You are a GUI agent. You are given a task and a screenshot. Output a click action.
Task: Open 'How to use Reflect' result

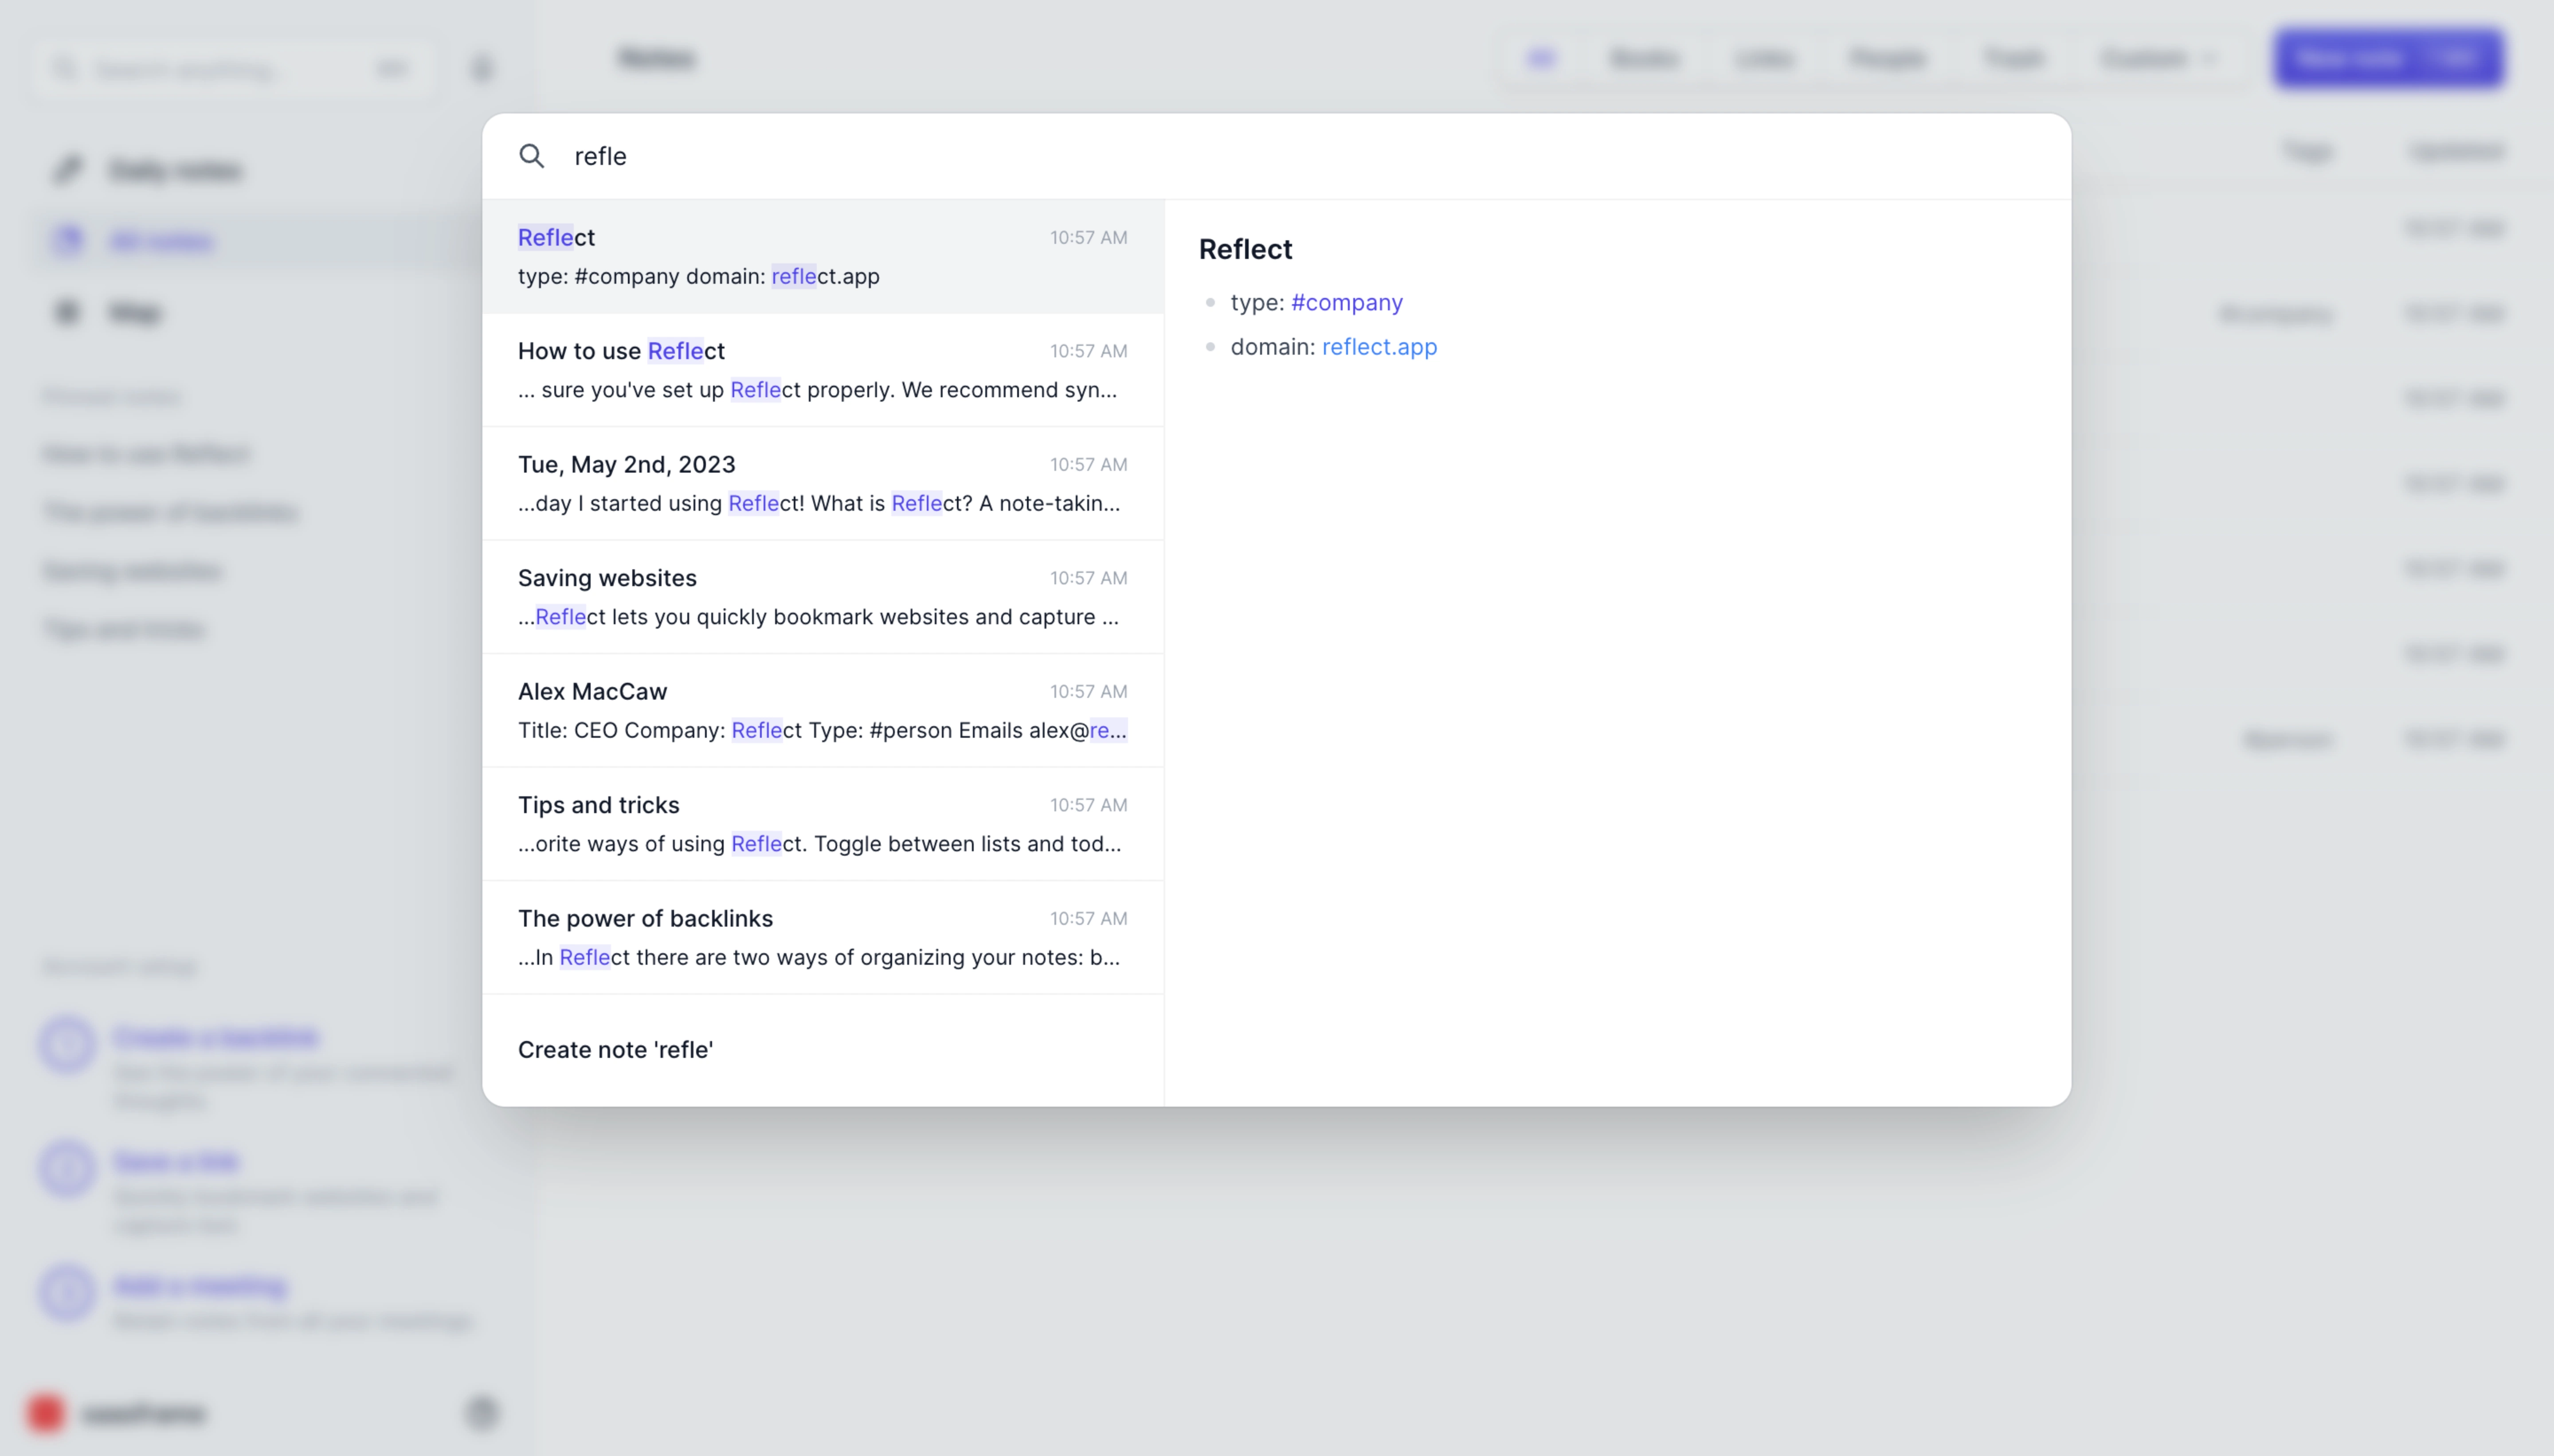pyautogui.click(x=823, y=370)
